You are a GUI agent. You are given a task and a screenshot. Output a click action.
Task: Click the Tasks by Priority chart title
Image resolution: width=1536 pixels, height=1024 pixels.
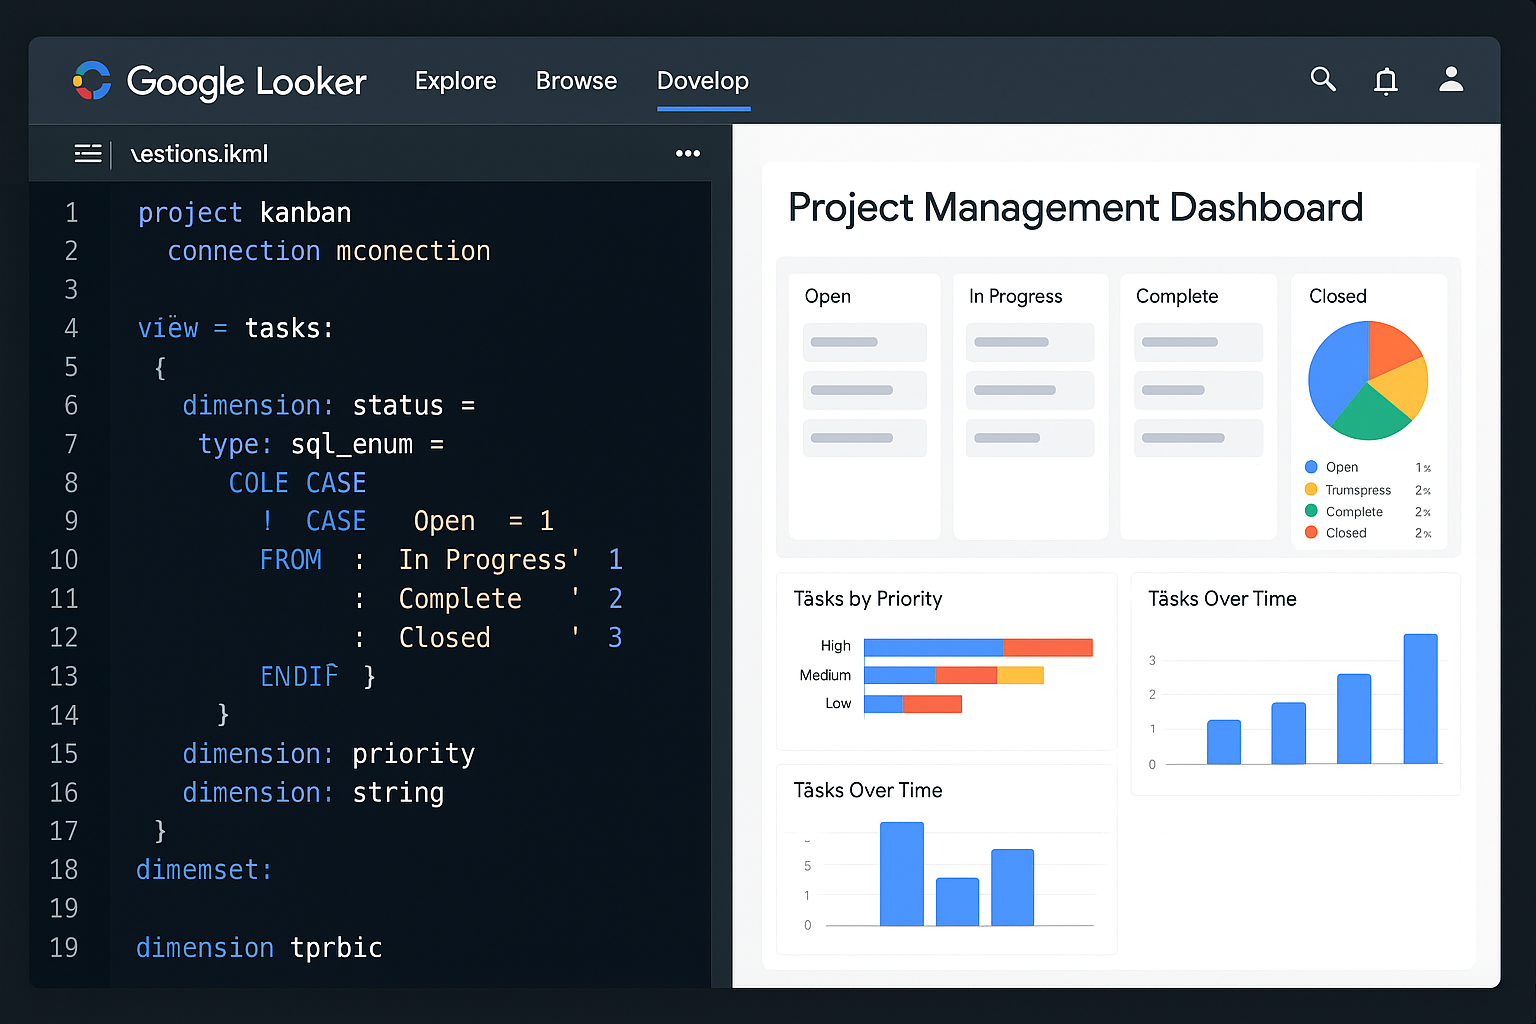[x=868, y=599]
